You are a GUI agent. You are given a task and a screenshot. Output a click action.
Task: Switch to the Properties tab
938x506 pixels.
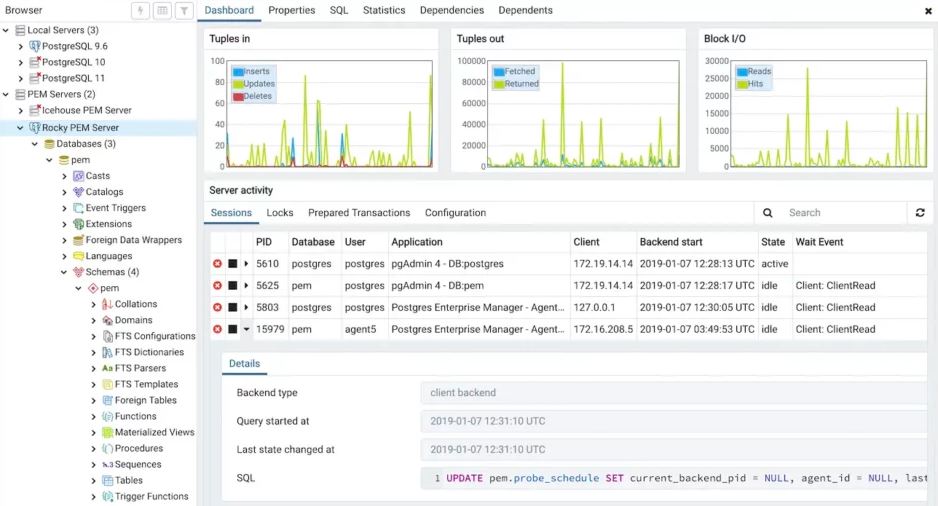click(291, 10)
